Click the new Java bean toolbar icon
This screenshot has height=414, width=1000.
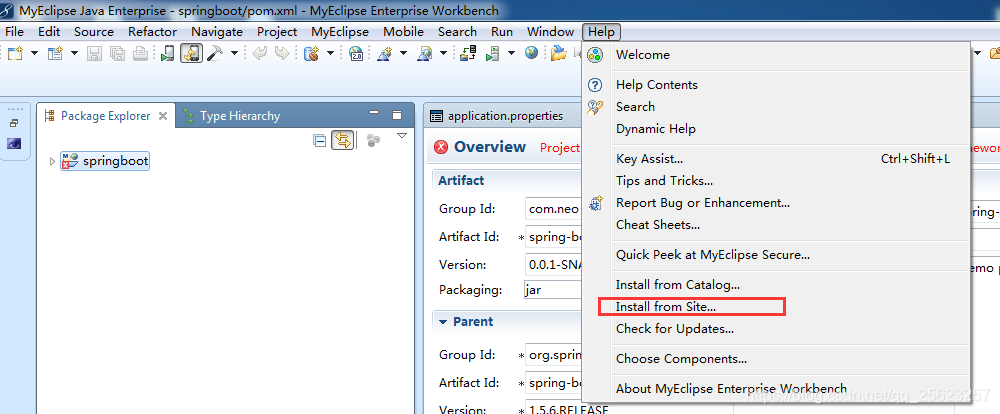coord(311,54)
